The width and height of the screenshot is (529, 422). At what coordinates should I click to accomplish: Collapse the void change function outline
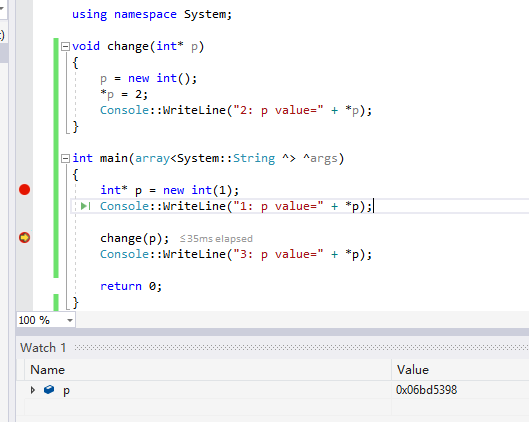click(65, 46)
